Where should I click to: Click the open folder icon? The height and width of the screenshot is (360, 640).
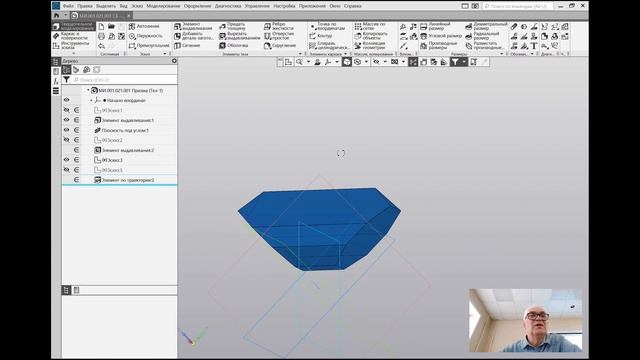(x=111, y=27)
